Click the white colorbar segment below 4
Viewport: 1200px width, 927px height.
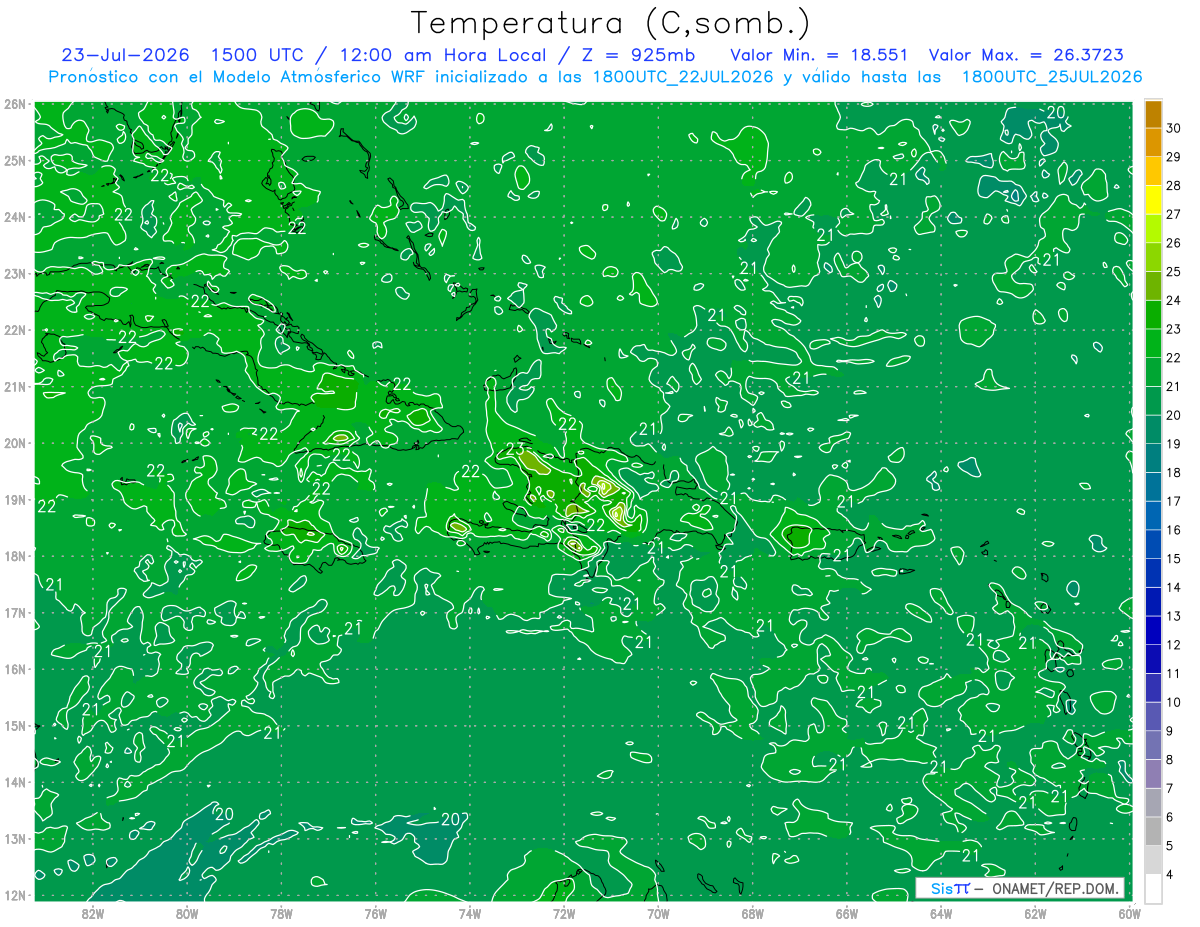(x=1153, y=887)
